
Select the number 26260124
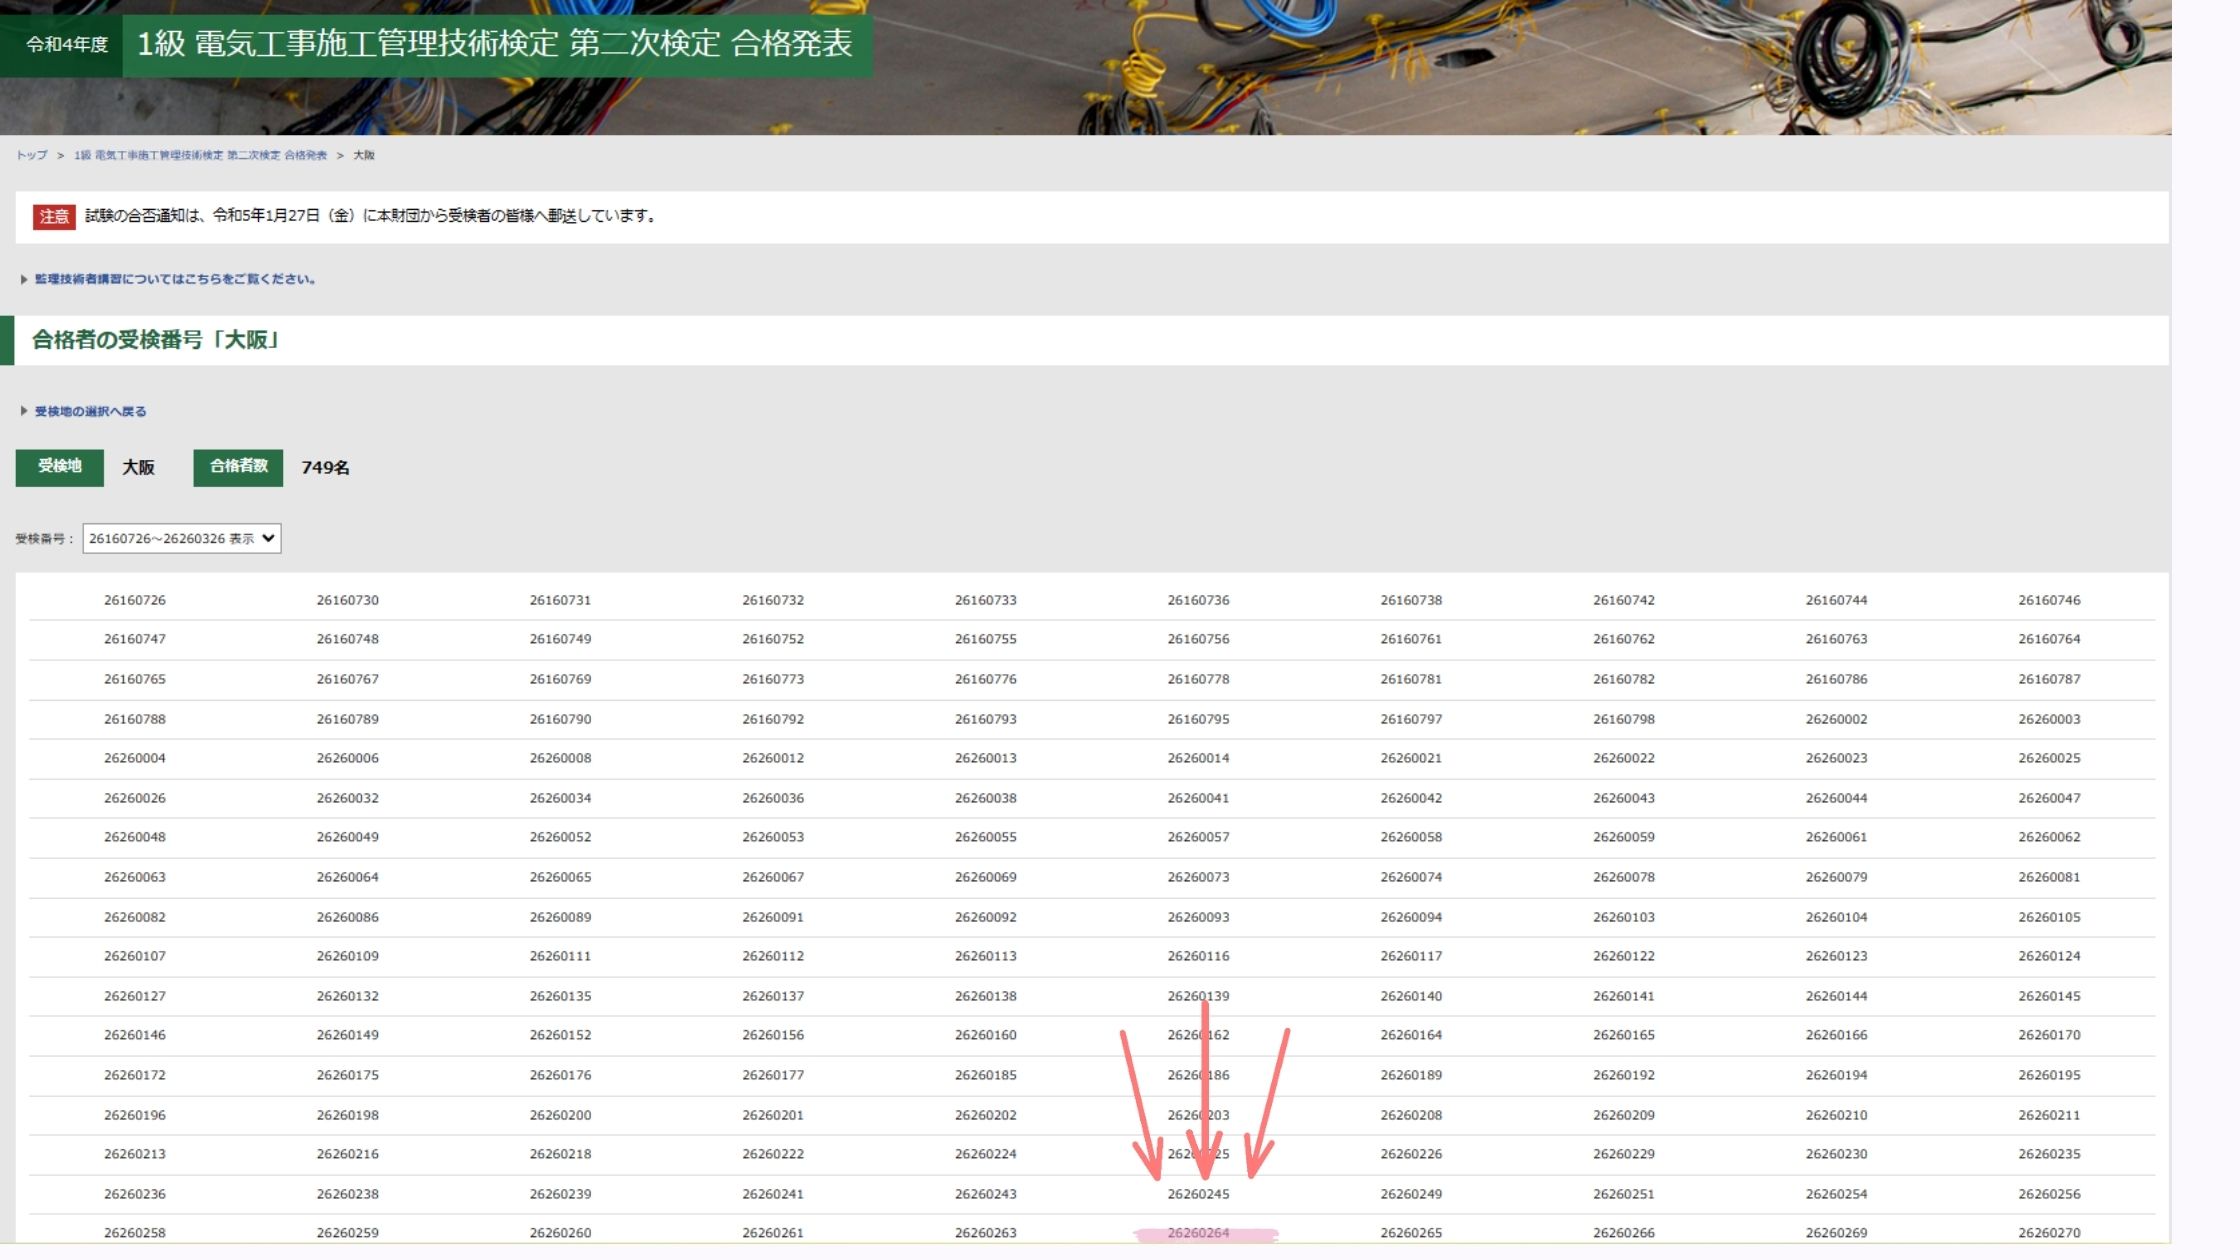click(2049, 956)
